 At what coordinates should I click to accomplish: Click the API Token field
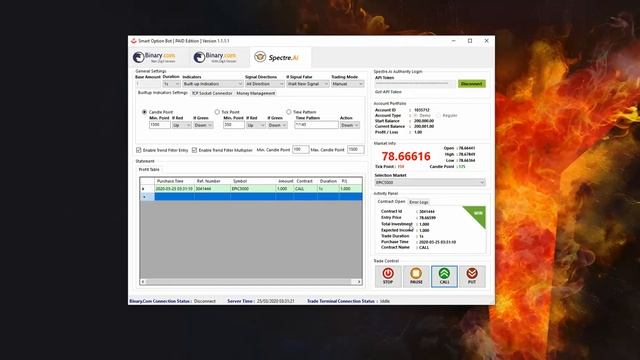pos(415,84)
